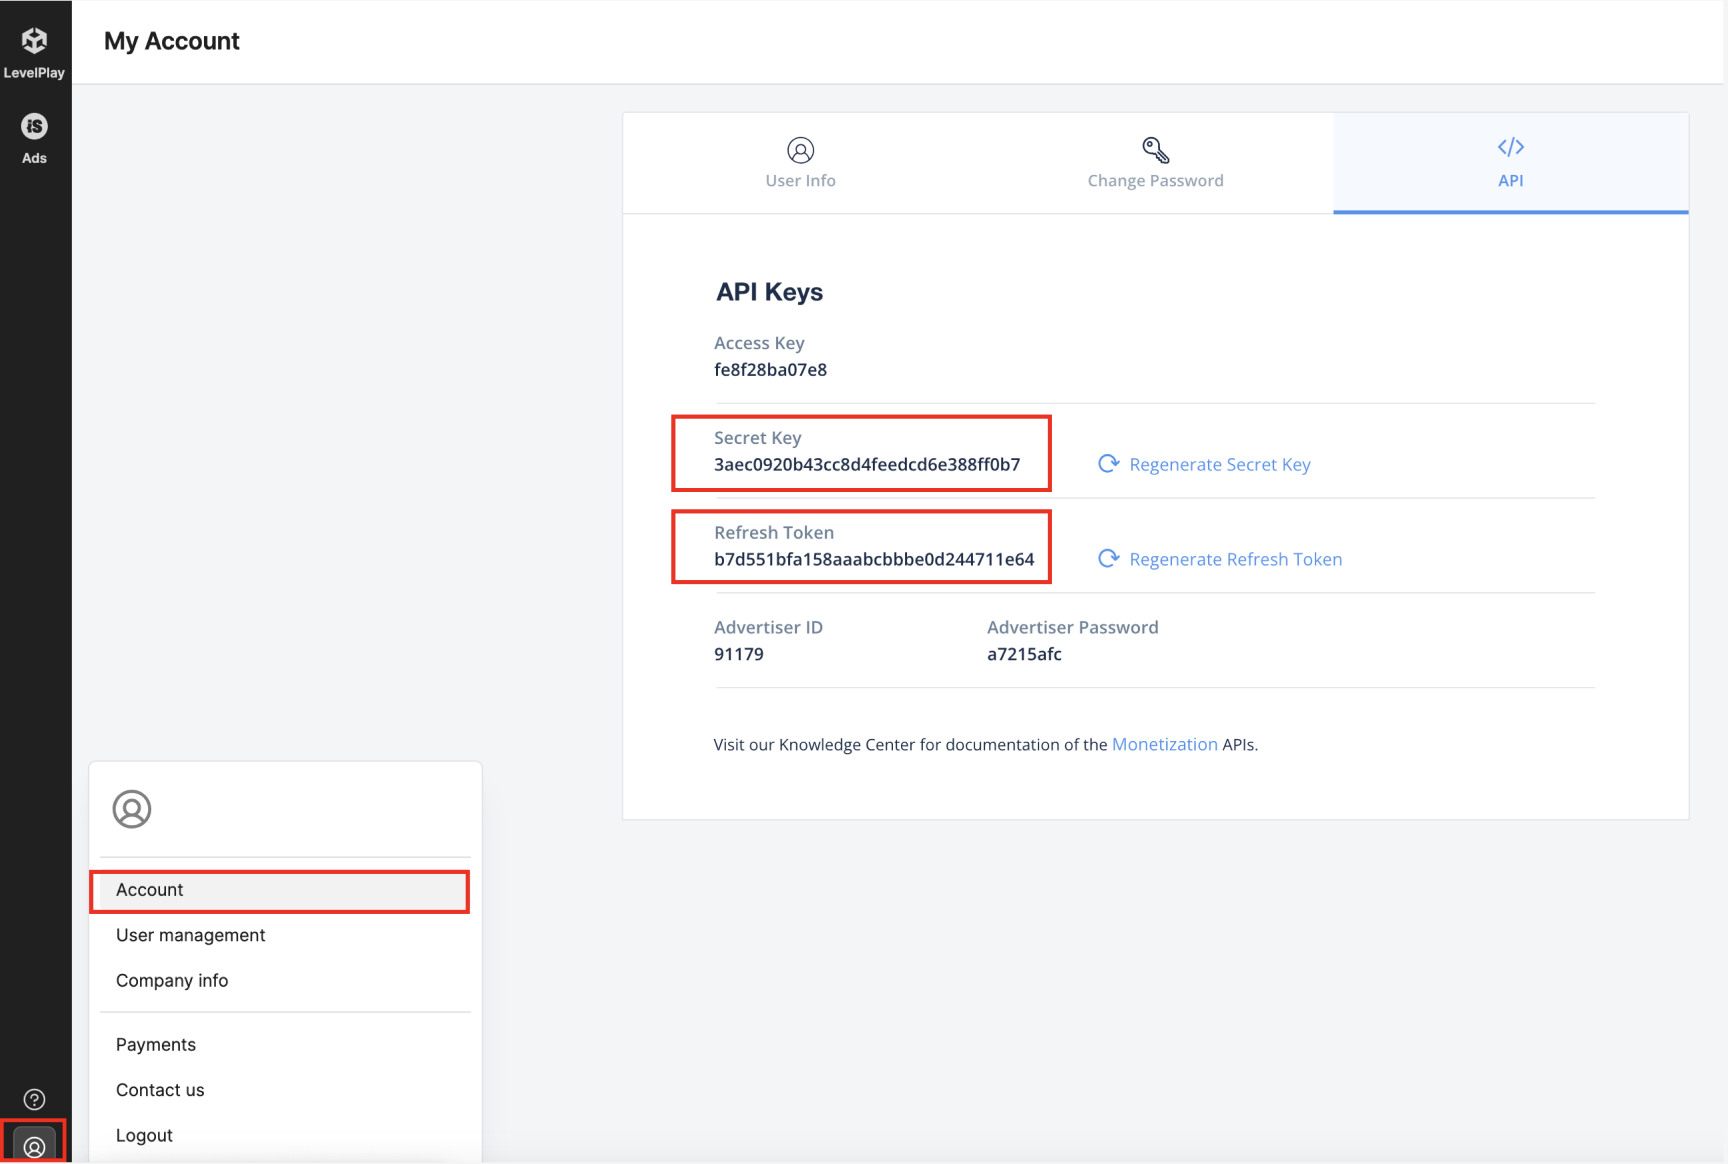
Task: Click the Access Key label
Action: (x=759, y=343)
